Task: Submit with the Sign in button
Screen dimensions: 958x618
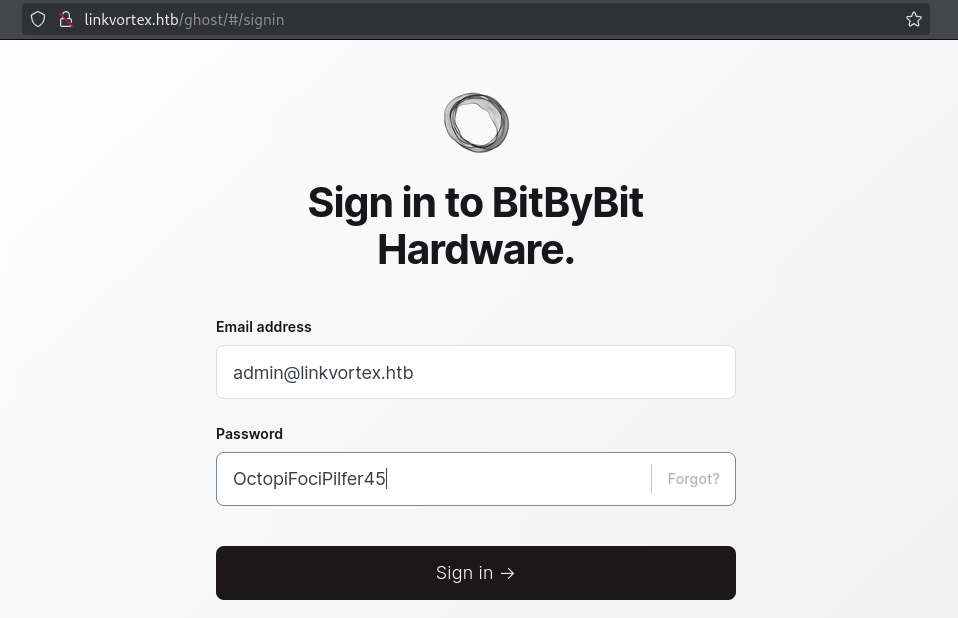Action: tap(475, 573)
